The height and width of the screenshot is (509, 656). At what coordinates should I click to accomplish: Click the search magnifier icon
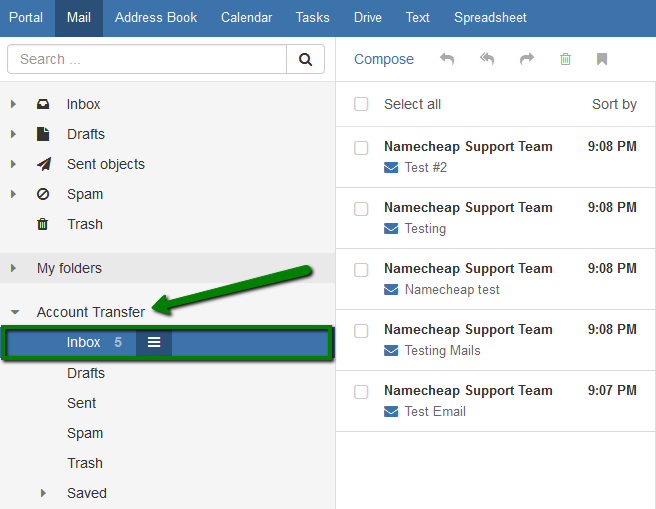coord(305,59)
